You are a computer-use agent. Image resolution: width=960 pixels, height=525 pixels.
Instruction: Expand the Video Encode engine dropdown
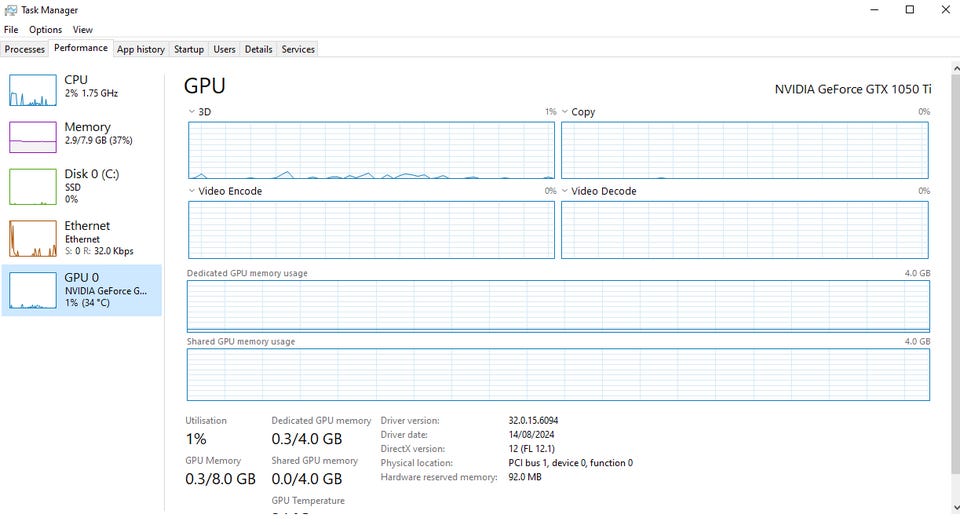point(192,191)
